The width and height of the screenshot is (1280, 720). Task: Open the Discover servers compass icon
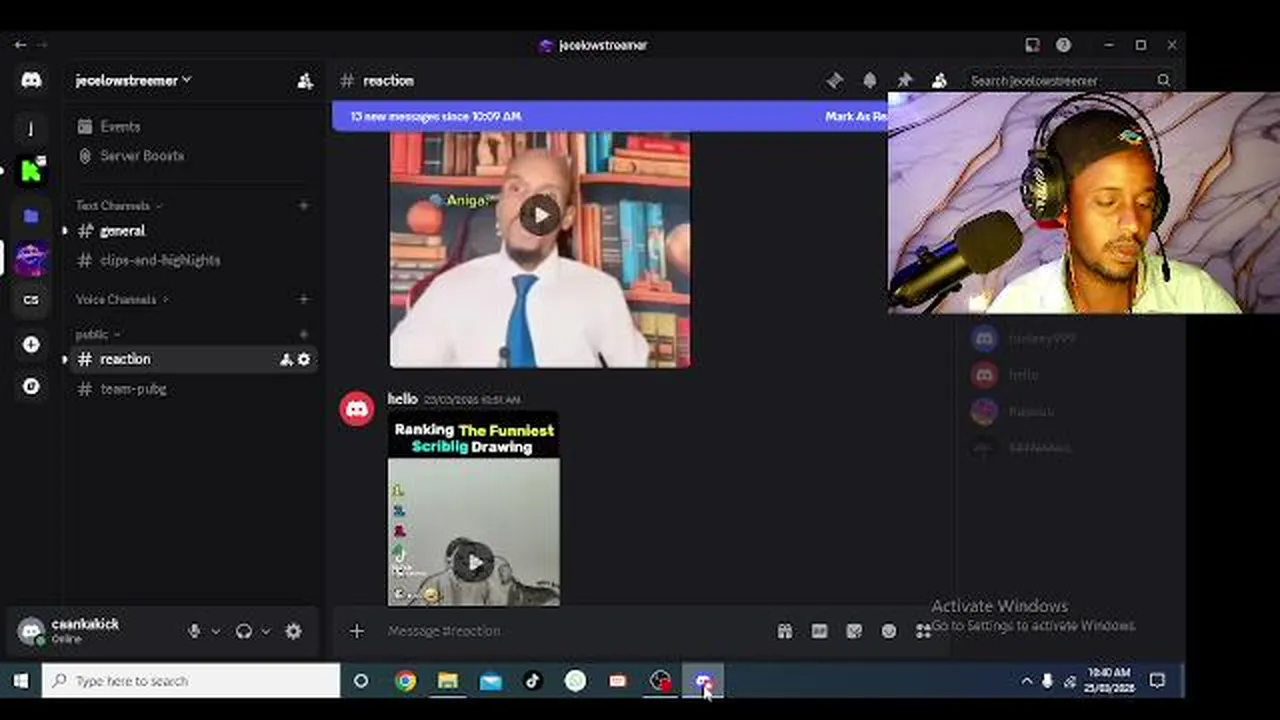(31, 386)
